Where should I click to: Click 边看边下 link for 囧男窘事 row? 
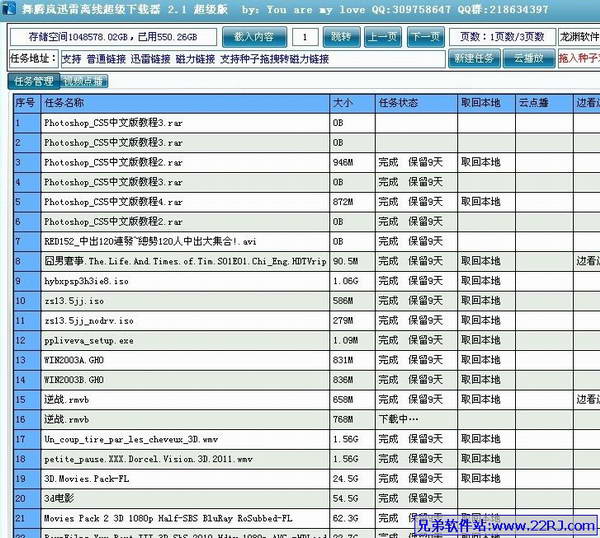point(588,260)
